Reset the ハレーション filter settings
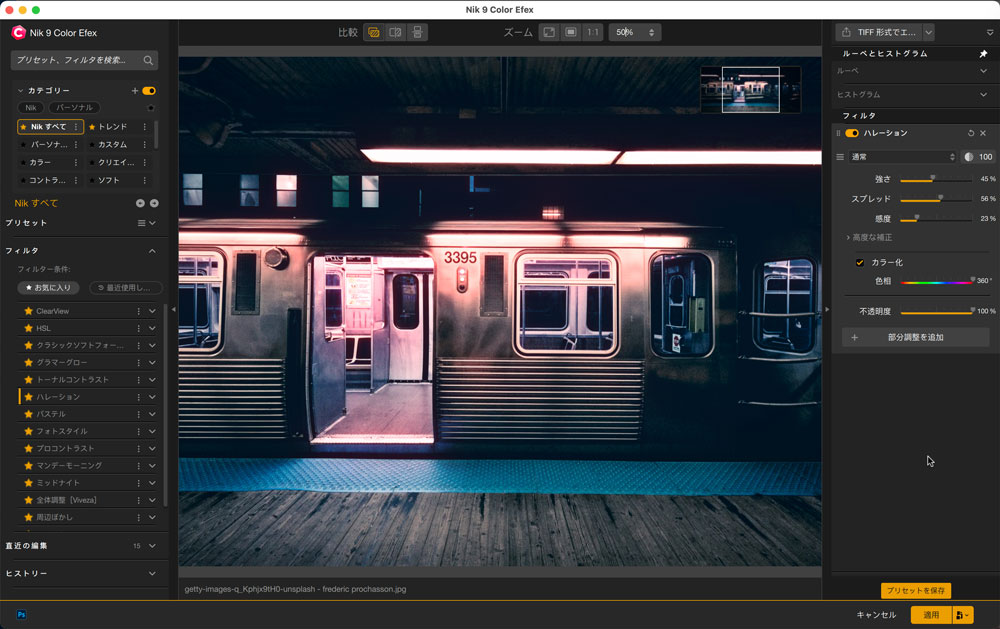 [971, 133]
